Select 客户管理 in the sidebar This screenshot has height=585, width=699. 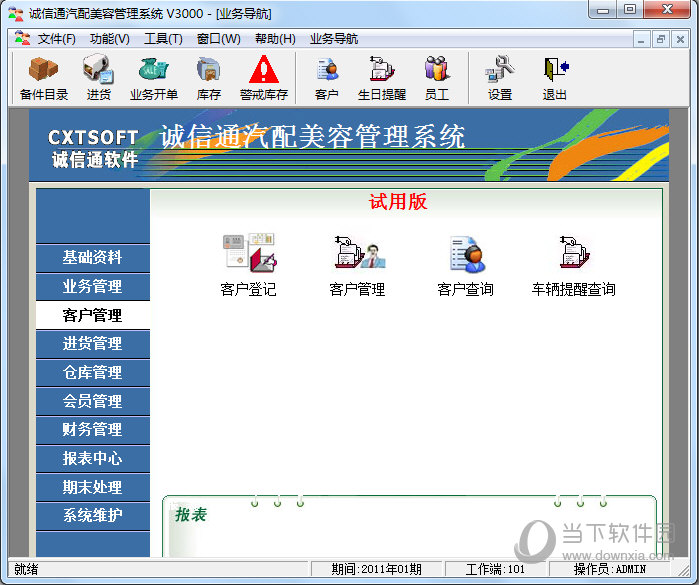[93, 315]
